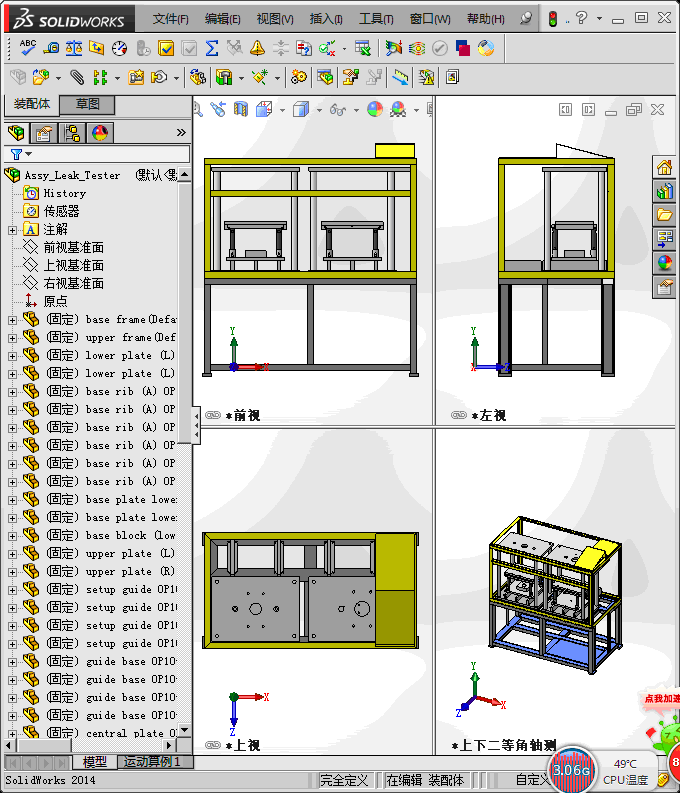Screen dimensions: 680x793
Task: Click the Section View icon
Action: tap(241, 109)
